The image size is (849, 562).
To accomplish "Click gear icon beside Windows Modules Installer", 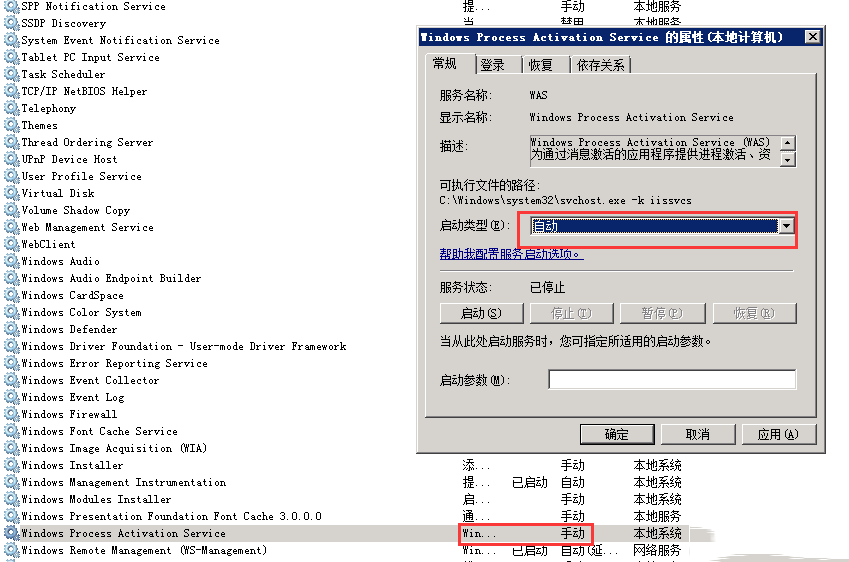I will pyautogui.click(x=11, y=499).
